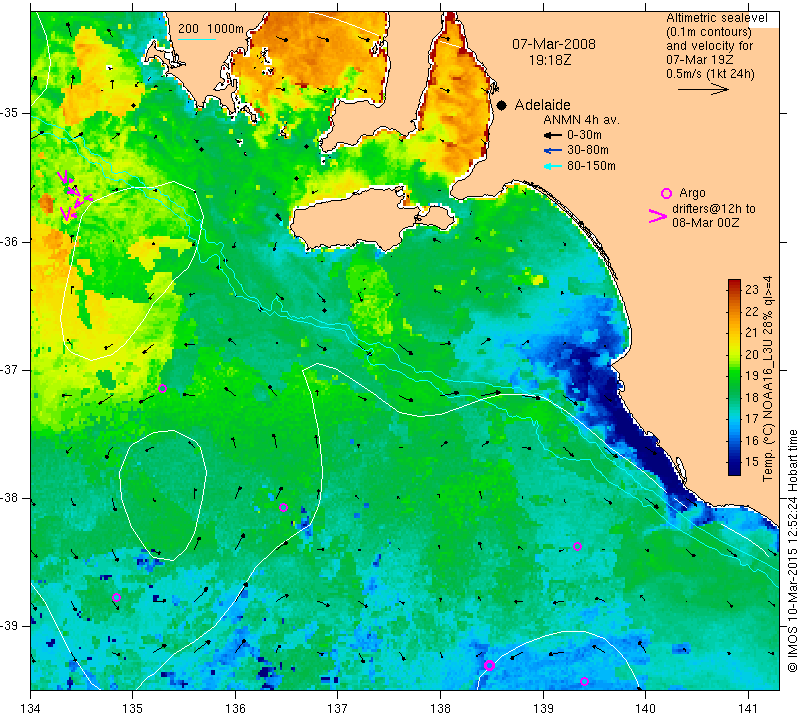Viewport: 800px width, 720px height.
Task: Click longitude label 136
Action: [235, 708]
